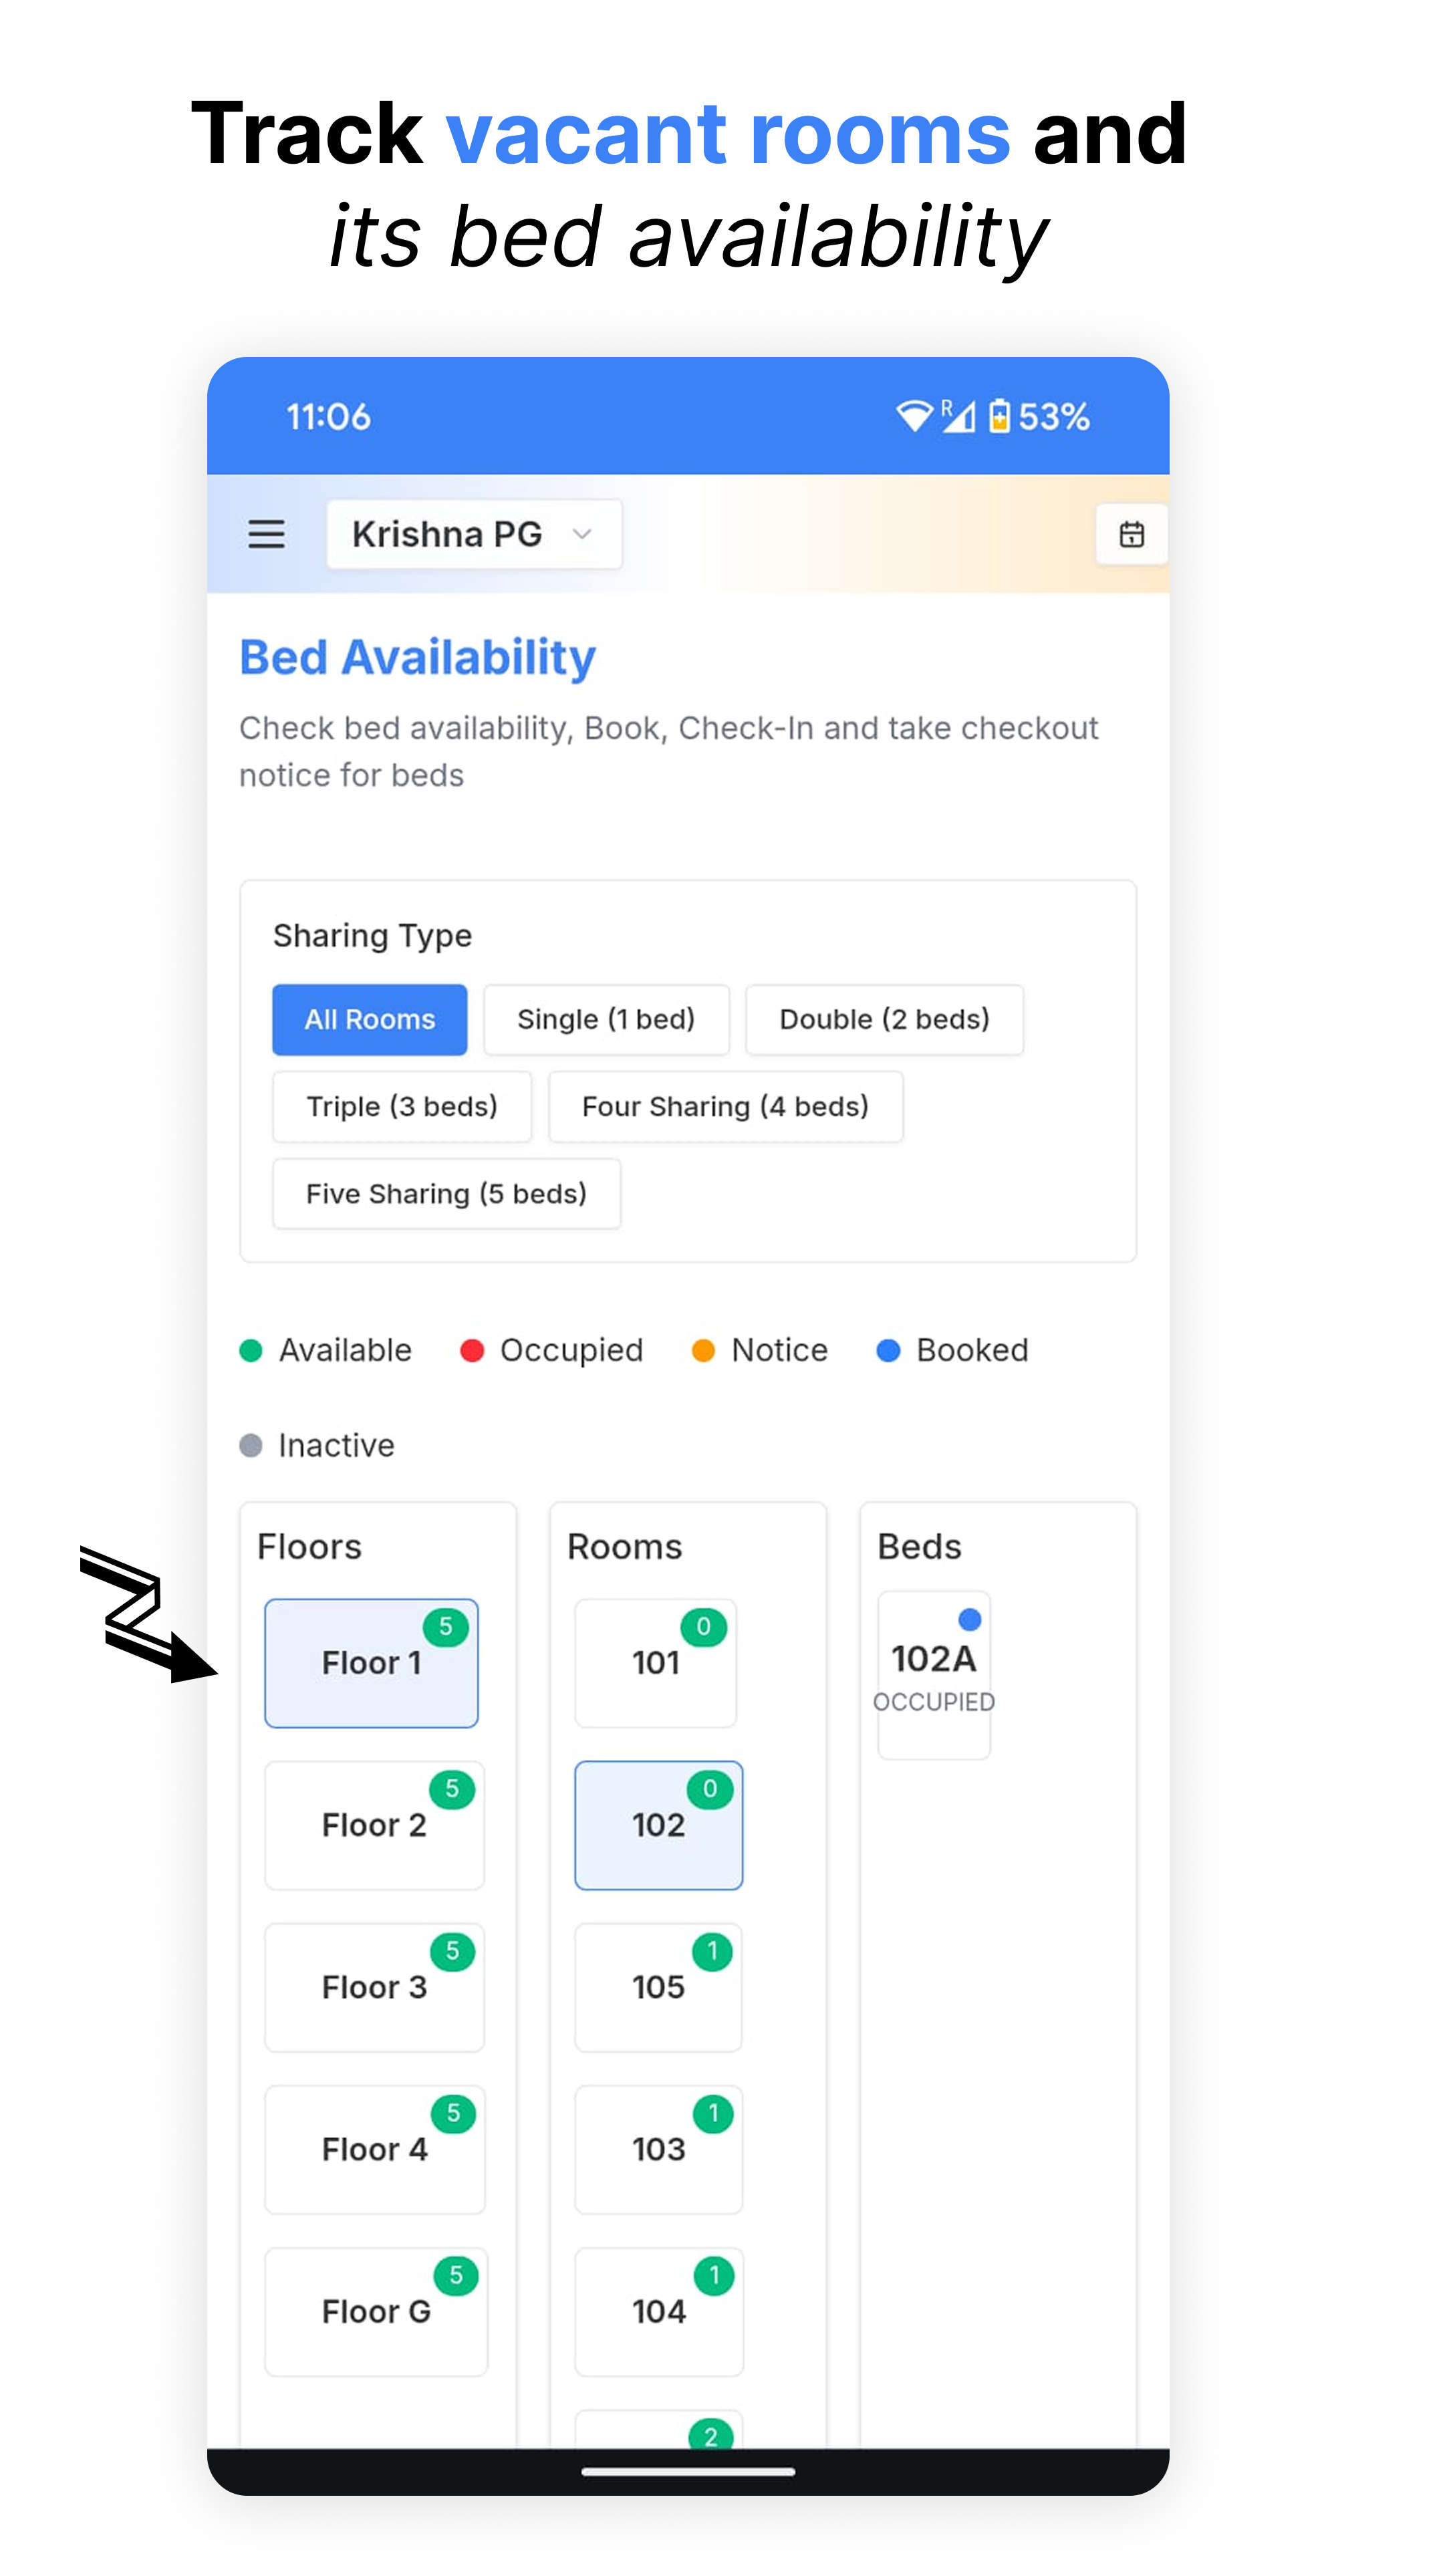Viewport: 1449px width, 2576px height.
Task: Expand the Floors panel header
Action: tap(309, 1546)
